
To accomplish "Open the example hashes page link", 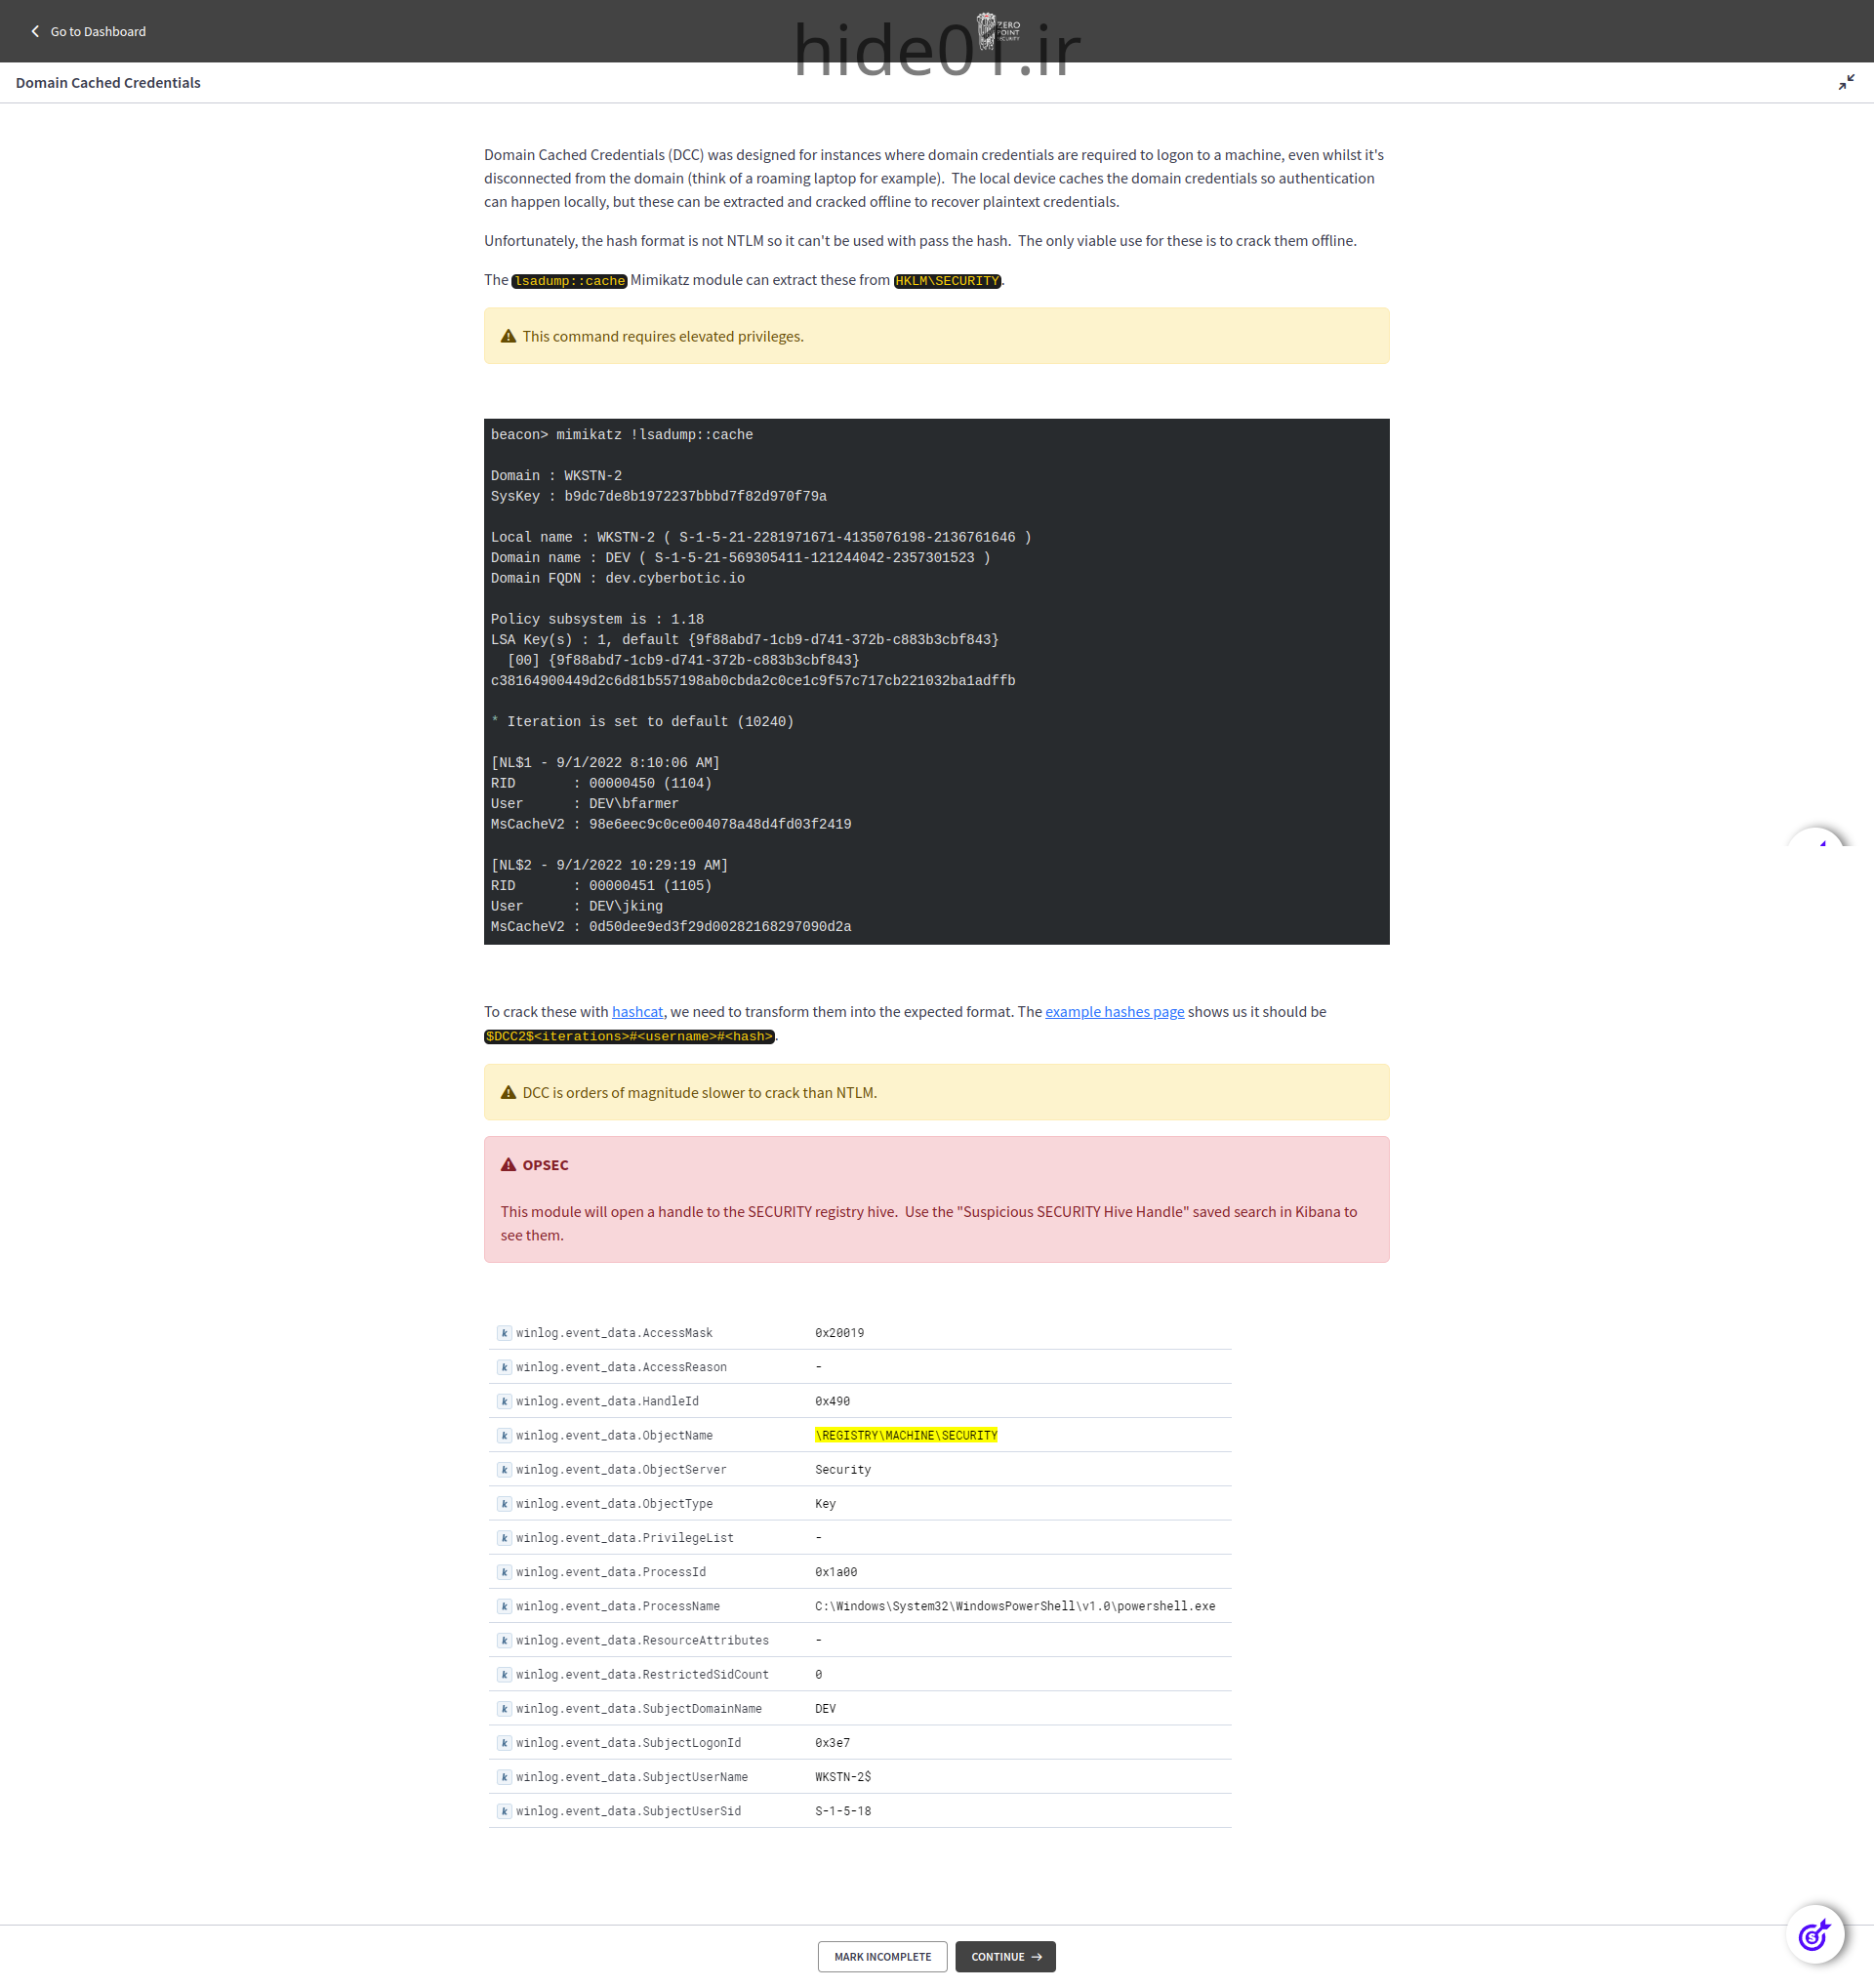I will [1114, 1012].
